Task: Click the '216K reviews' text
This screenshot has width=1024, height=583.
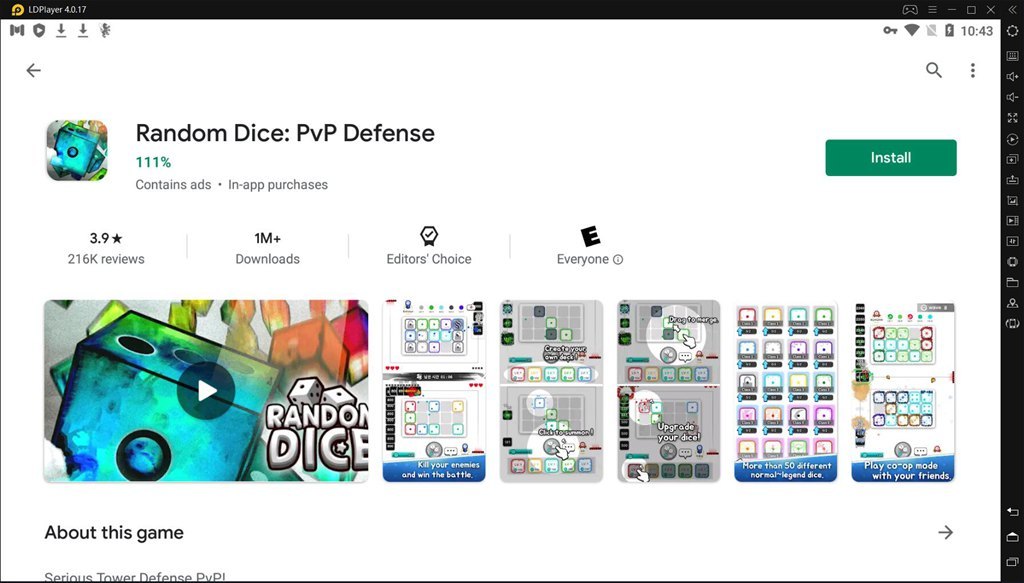Action: (106, 259)
